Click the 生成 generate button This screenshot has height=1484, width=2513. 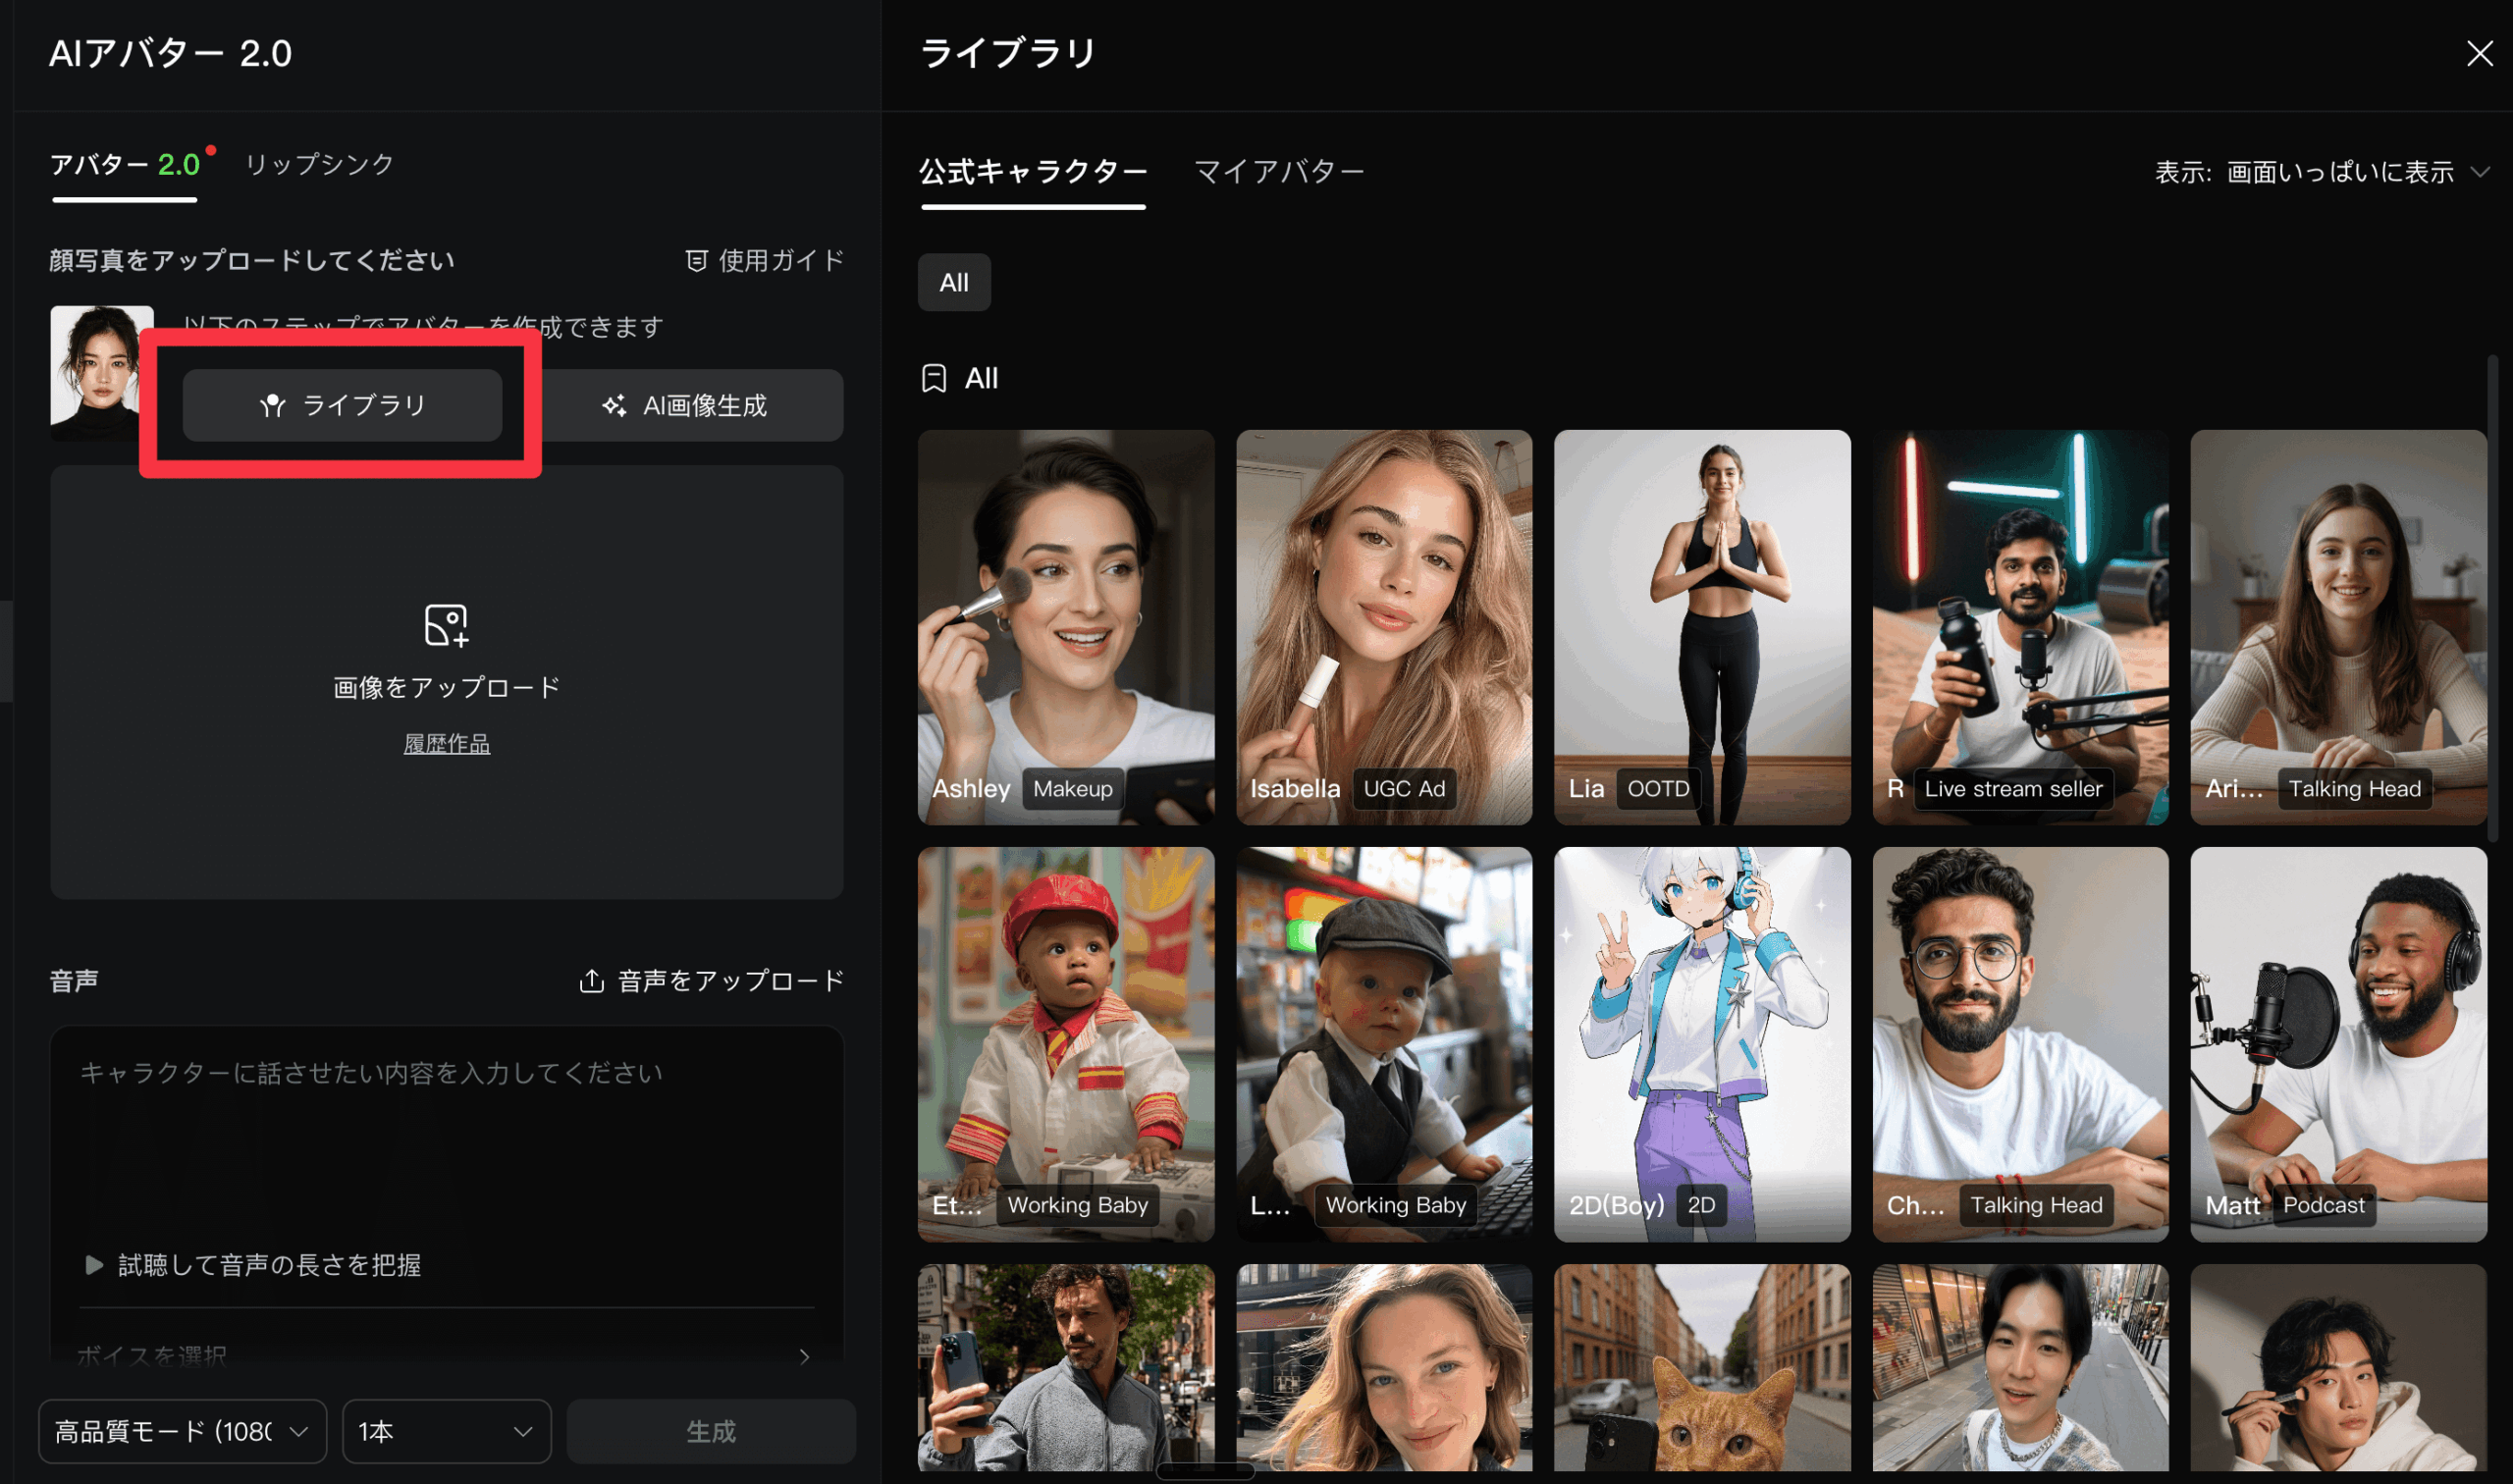pyautogui.click(x=710, y=1431)
